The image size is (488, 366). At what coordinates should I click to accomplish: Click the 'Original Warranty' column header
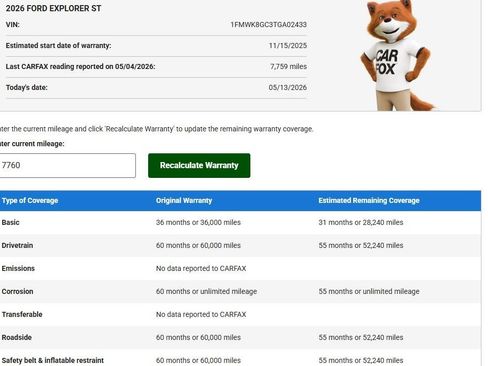184,201
